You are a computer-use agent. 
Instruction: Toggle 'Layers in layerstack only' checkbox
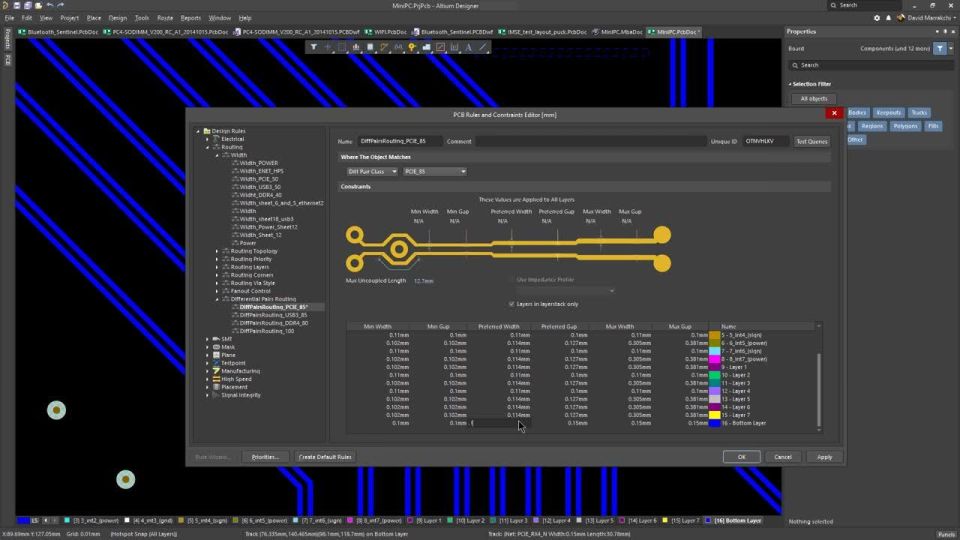coord(511,304)
